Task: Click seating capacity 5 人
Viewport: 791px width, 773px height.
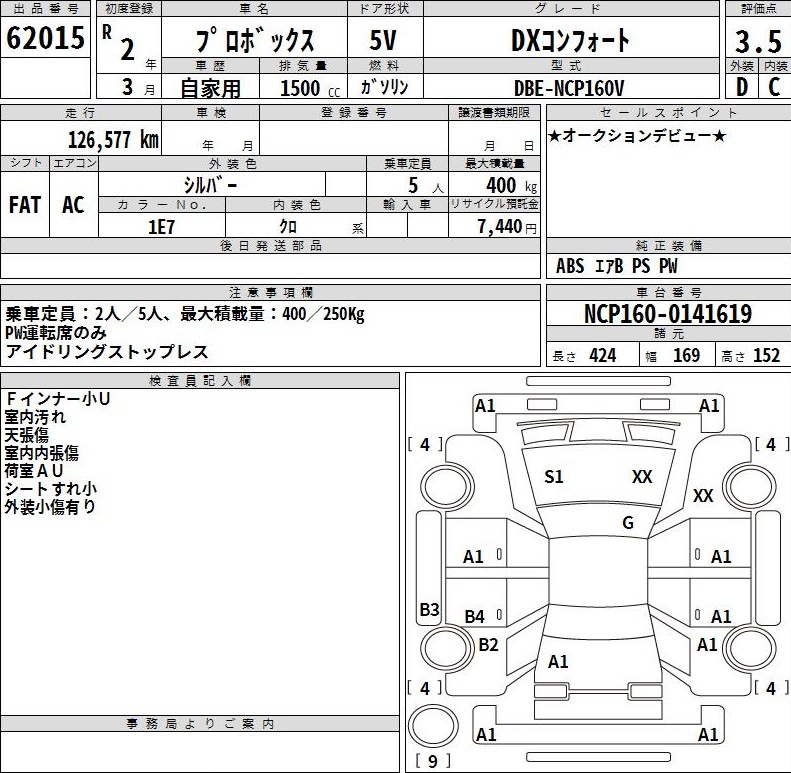Action: [x=425, y=186]
